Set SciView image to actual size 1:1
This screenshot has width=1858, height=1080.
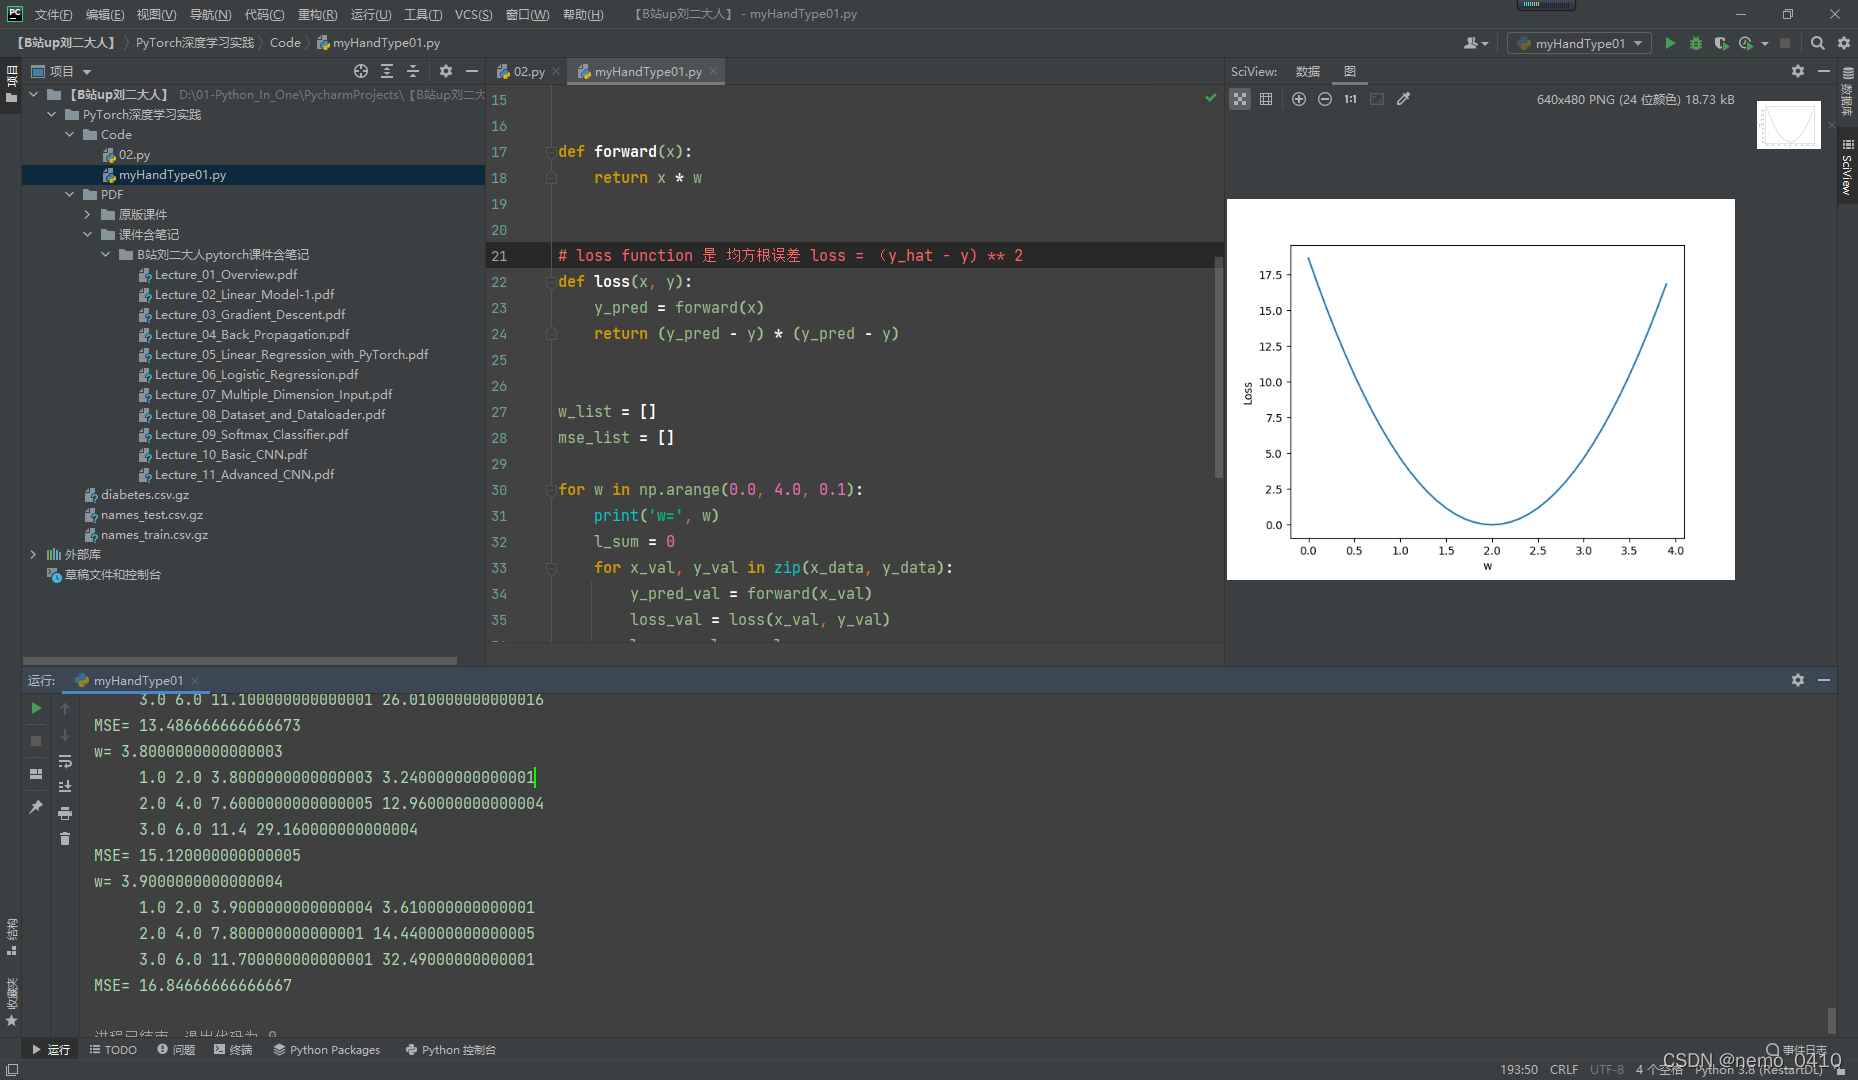tap(1351, 99)
